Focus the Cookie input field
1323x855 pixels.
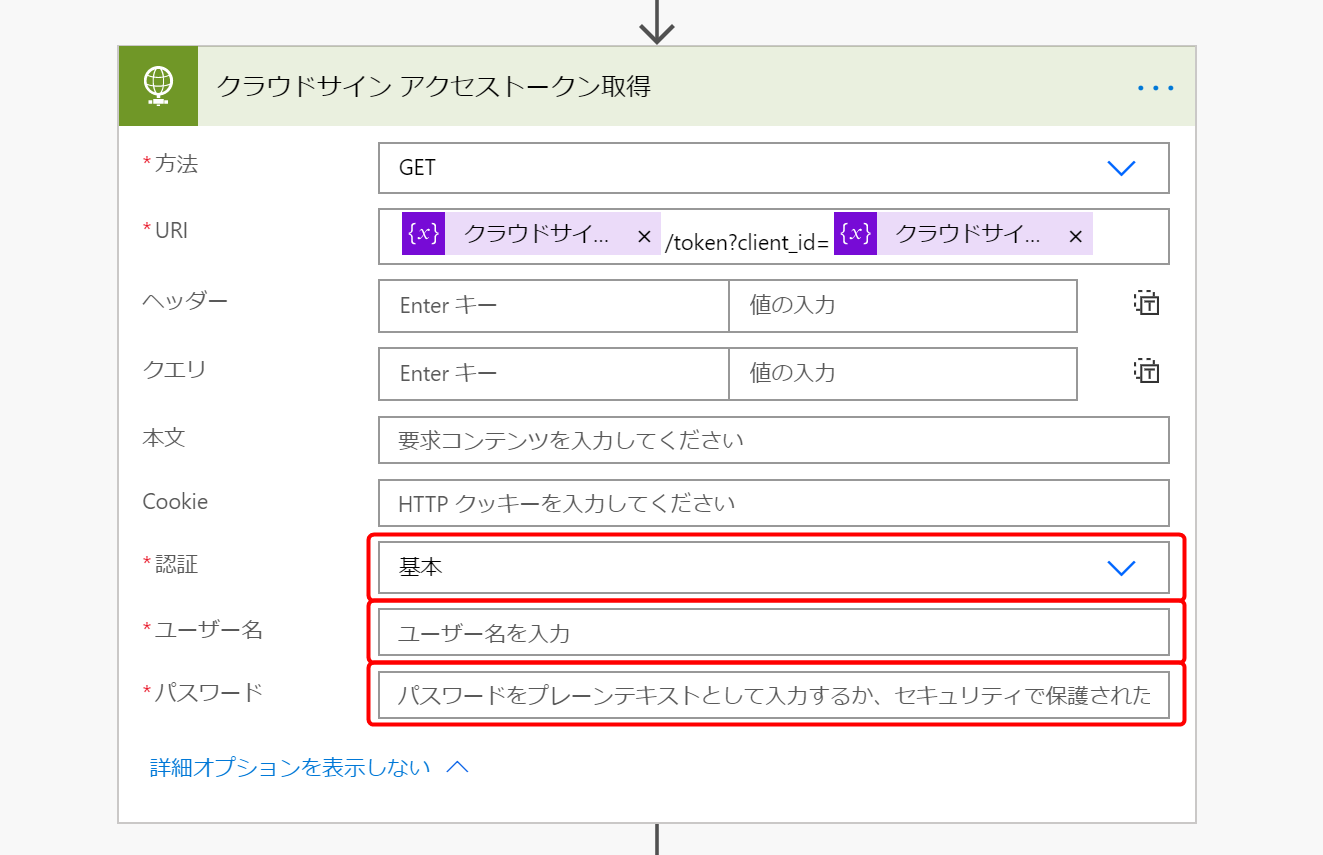point(773,503)
